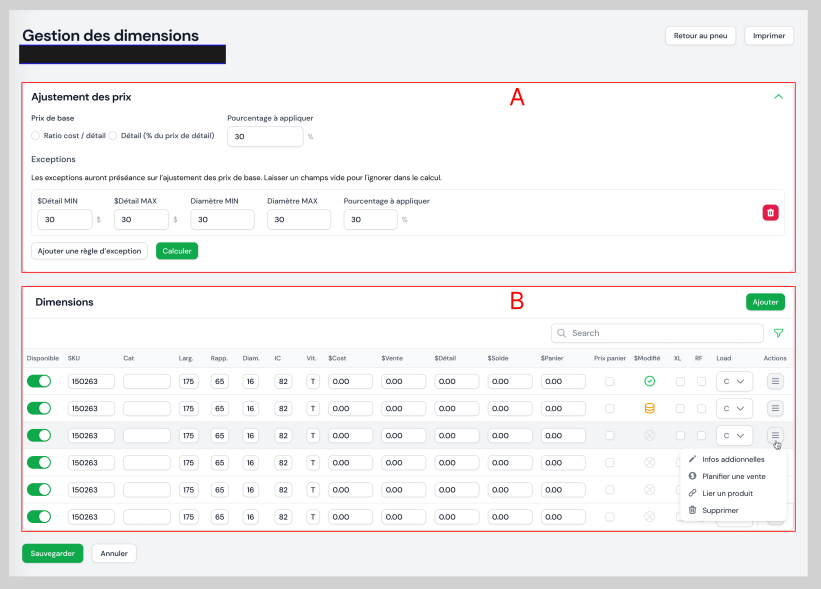Open the Load dropdown in the highlighted third row
Screen dimensions: 821x589
click(x=734, y=436)
